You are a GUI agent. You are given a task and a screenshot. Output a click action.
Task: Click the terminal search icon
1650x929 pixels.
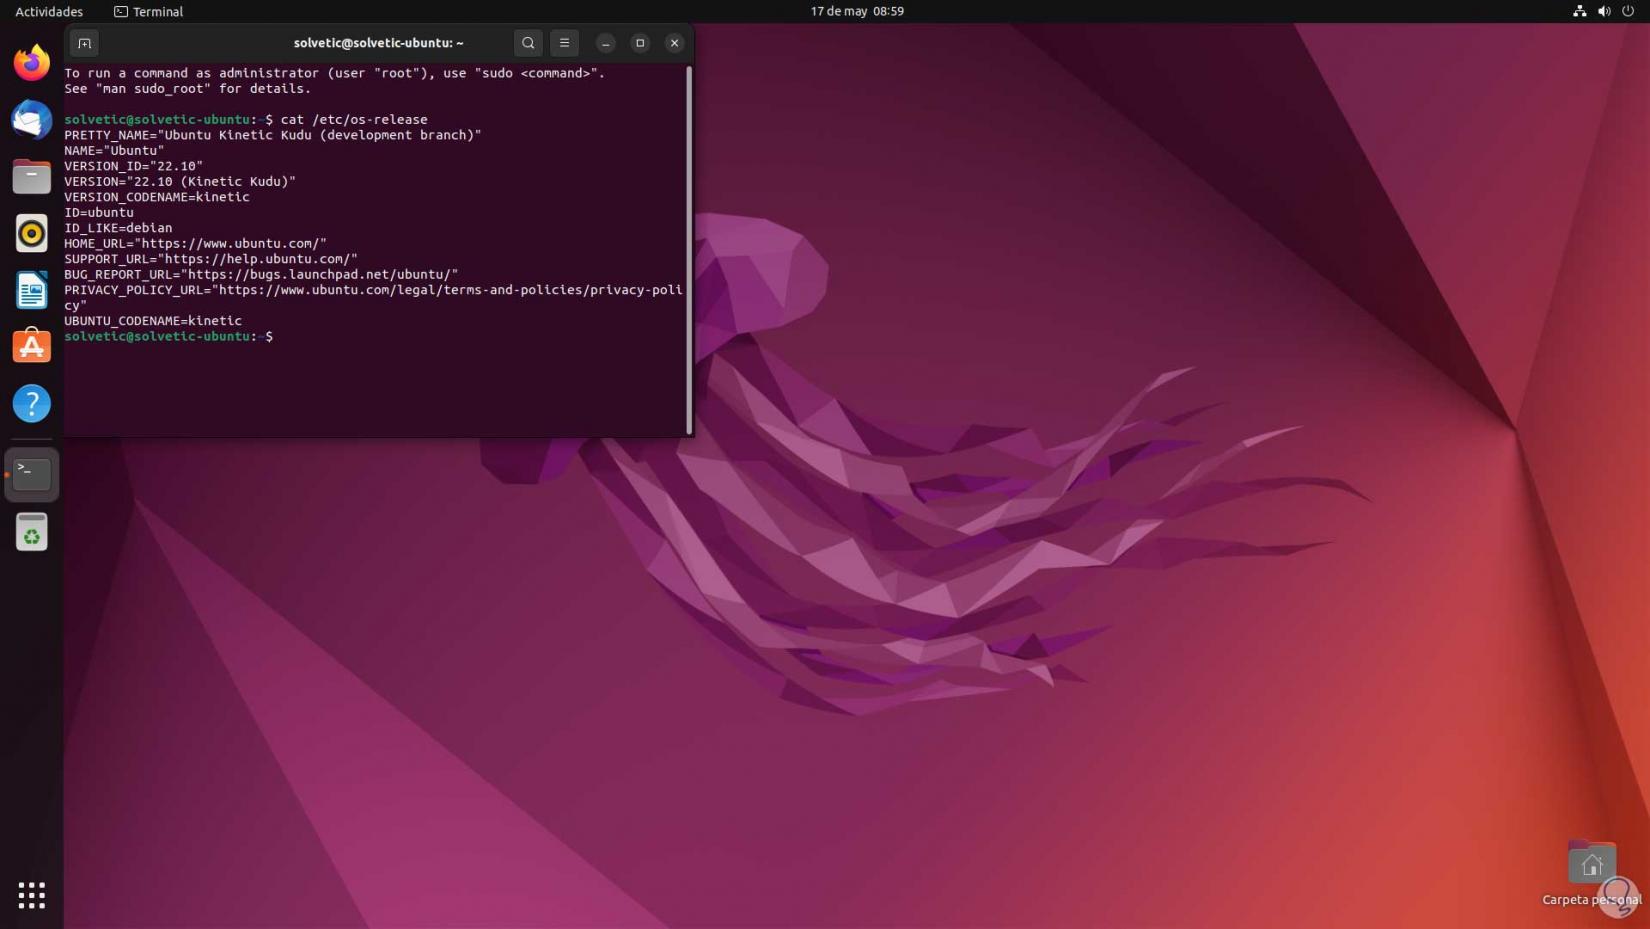[x=528, y=43]
